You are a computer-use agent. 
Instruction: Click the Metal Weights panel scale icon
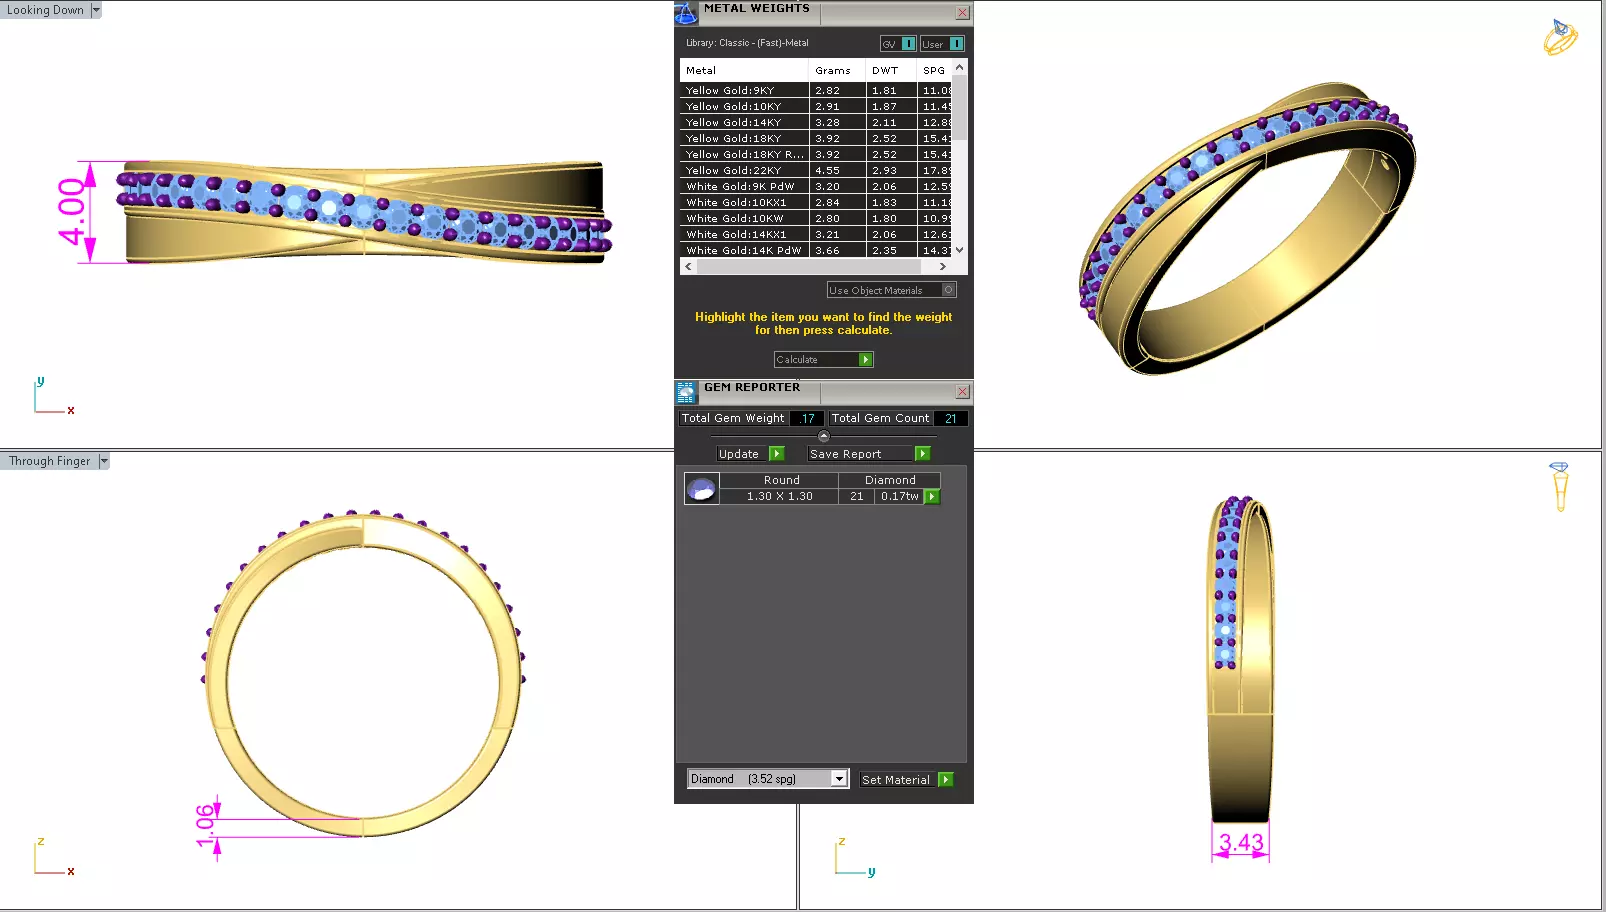(685, 13)
